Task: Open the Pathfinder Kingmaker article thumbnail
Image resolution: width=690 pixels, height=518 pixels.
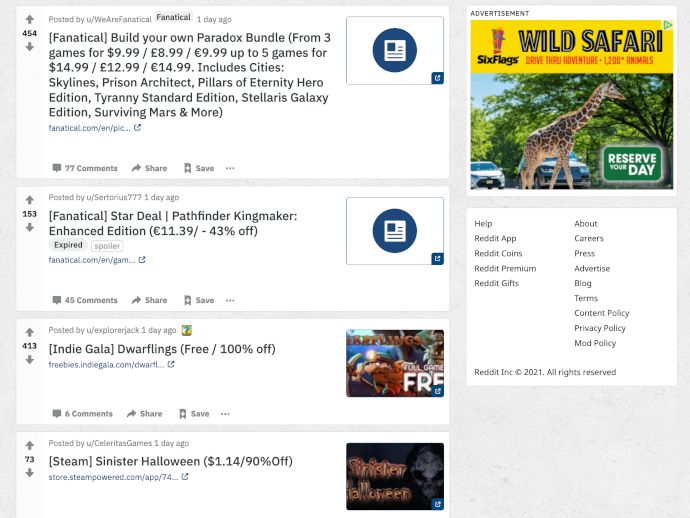Action: 395,231
